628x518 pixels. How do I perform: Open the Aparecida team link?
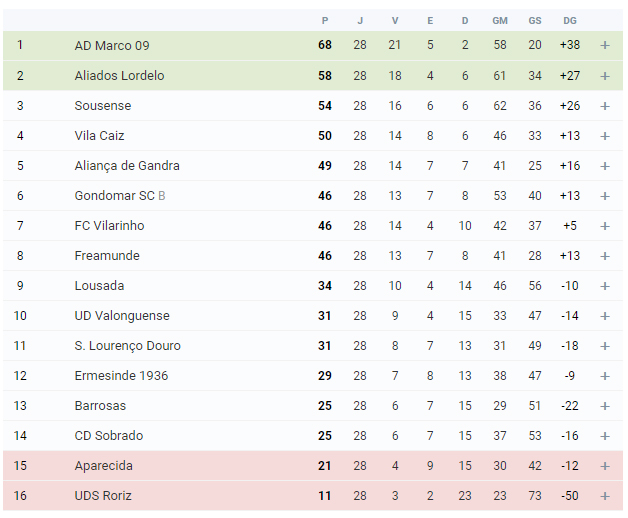(103, 466)
